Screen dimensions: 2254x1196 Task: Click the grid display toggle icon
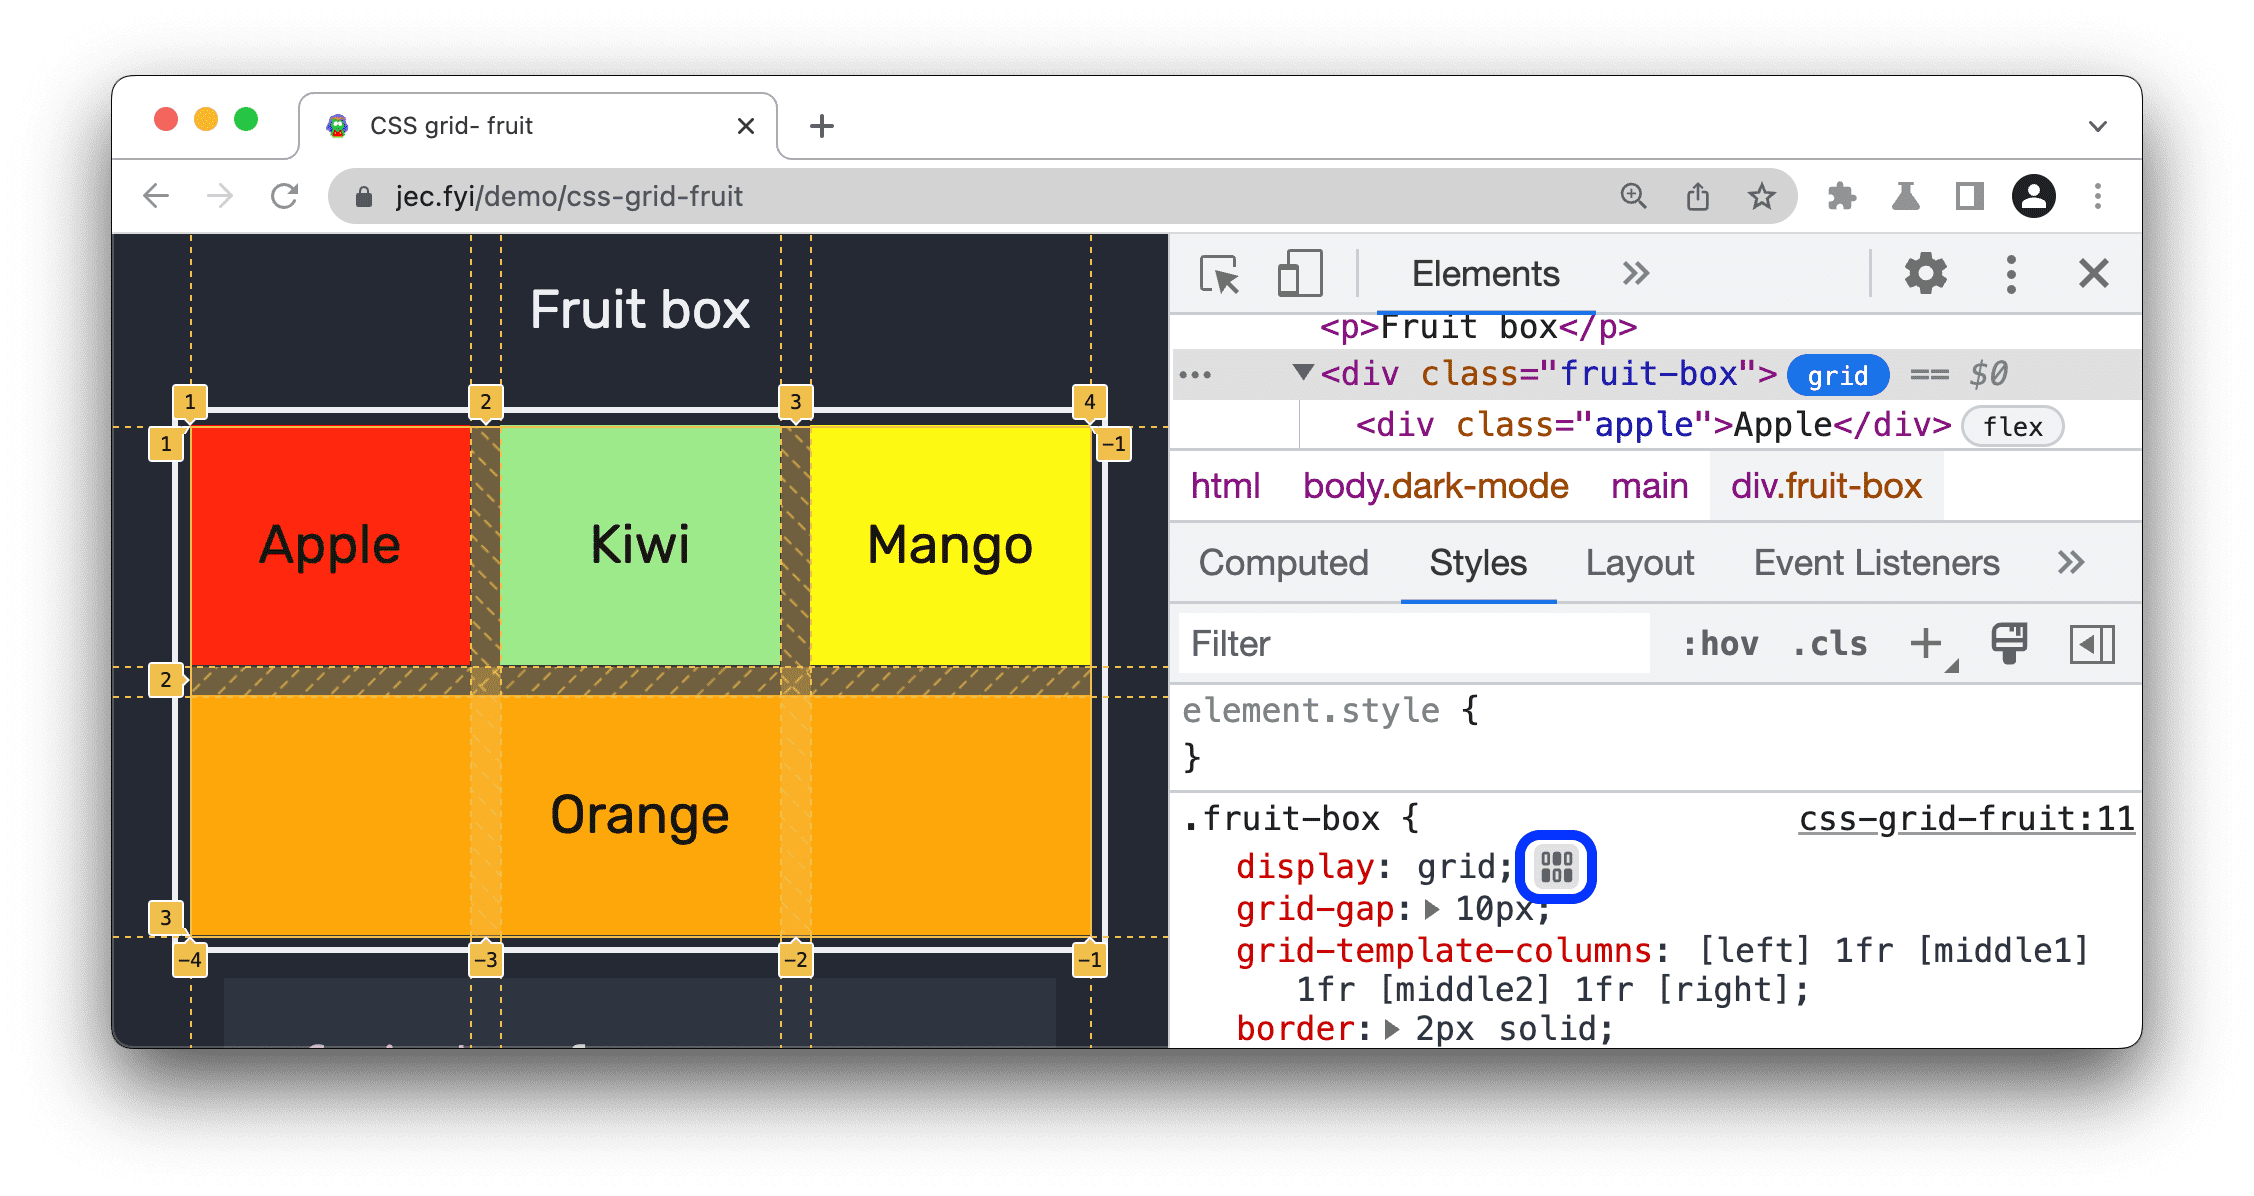1555,868
